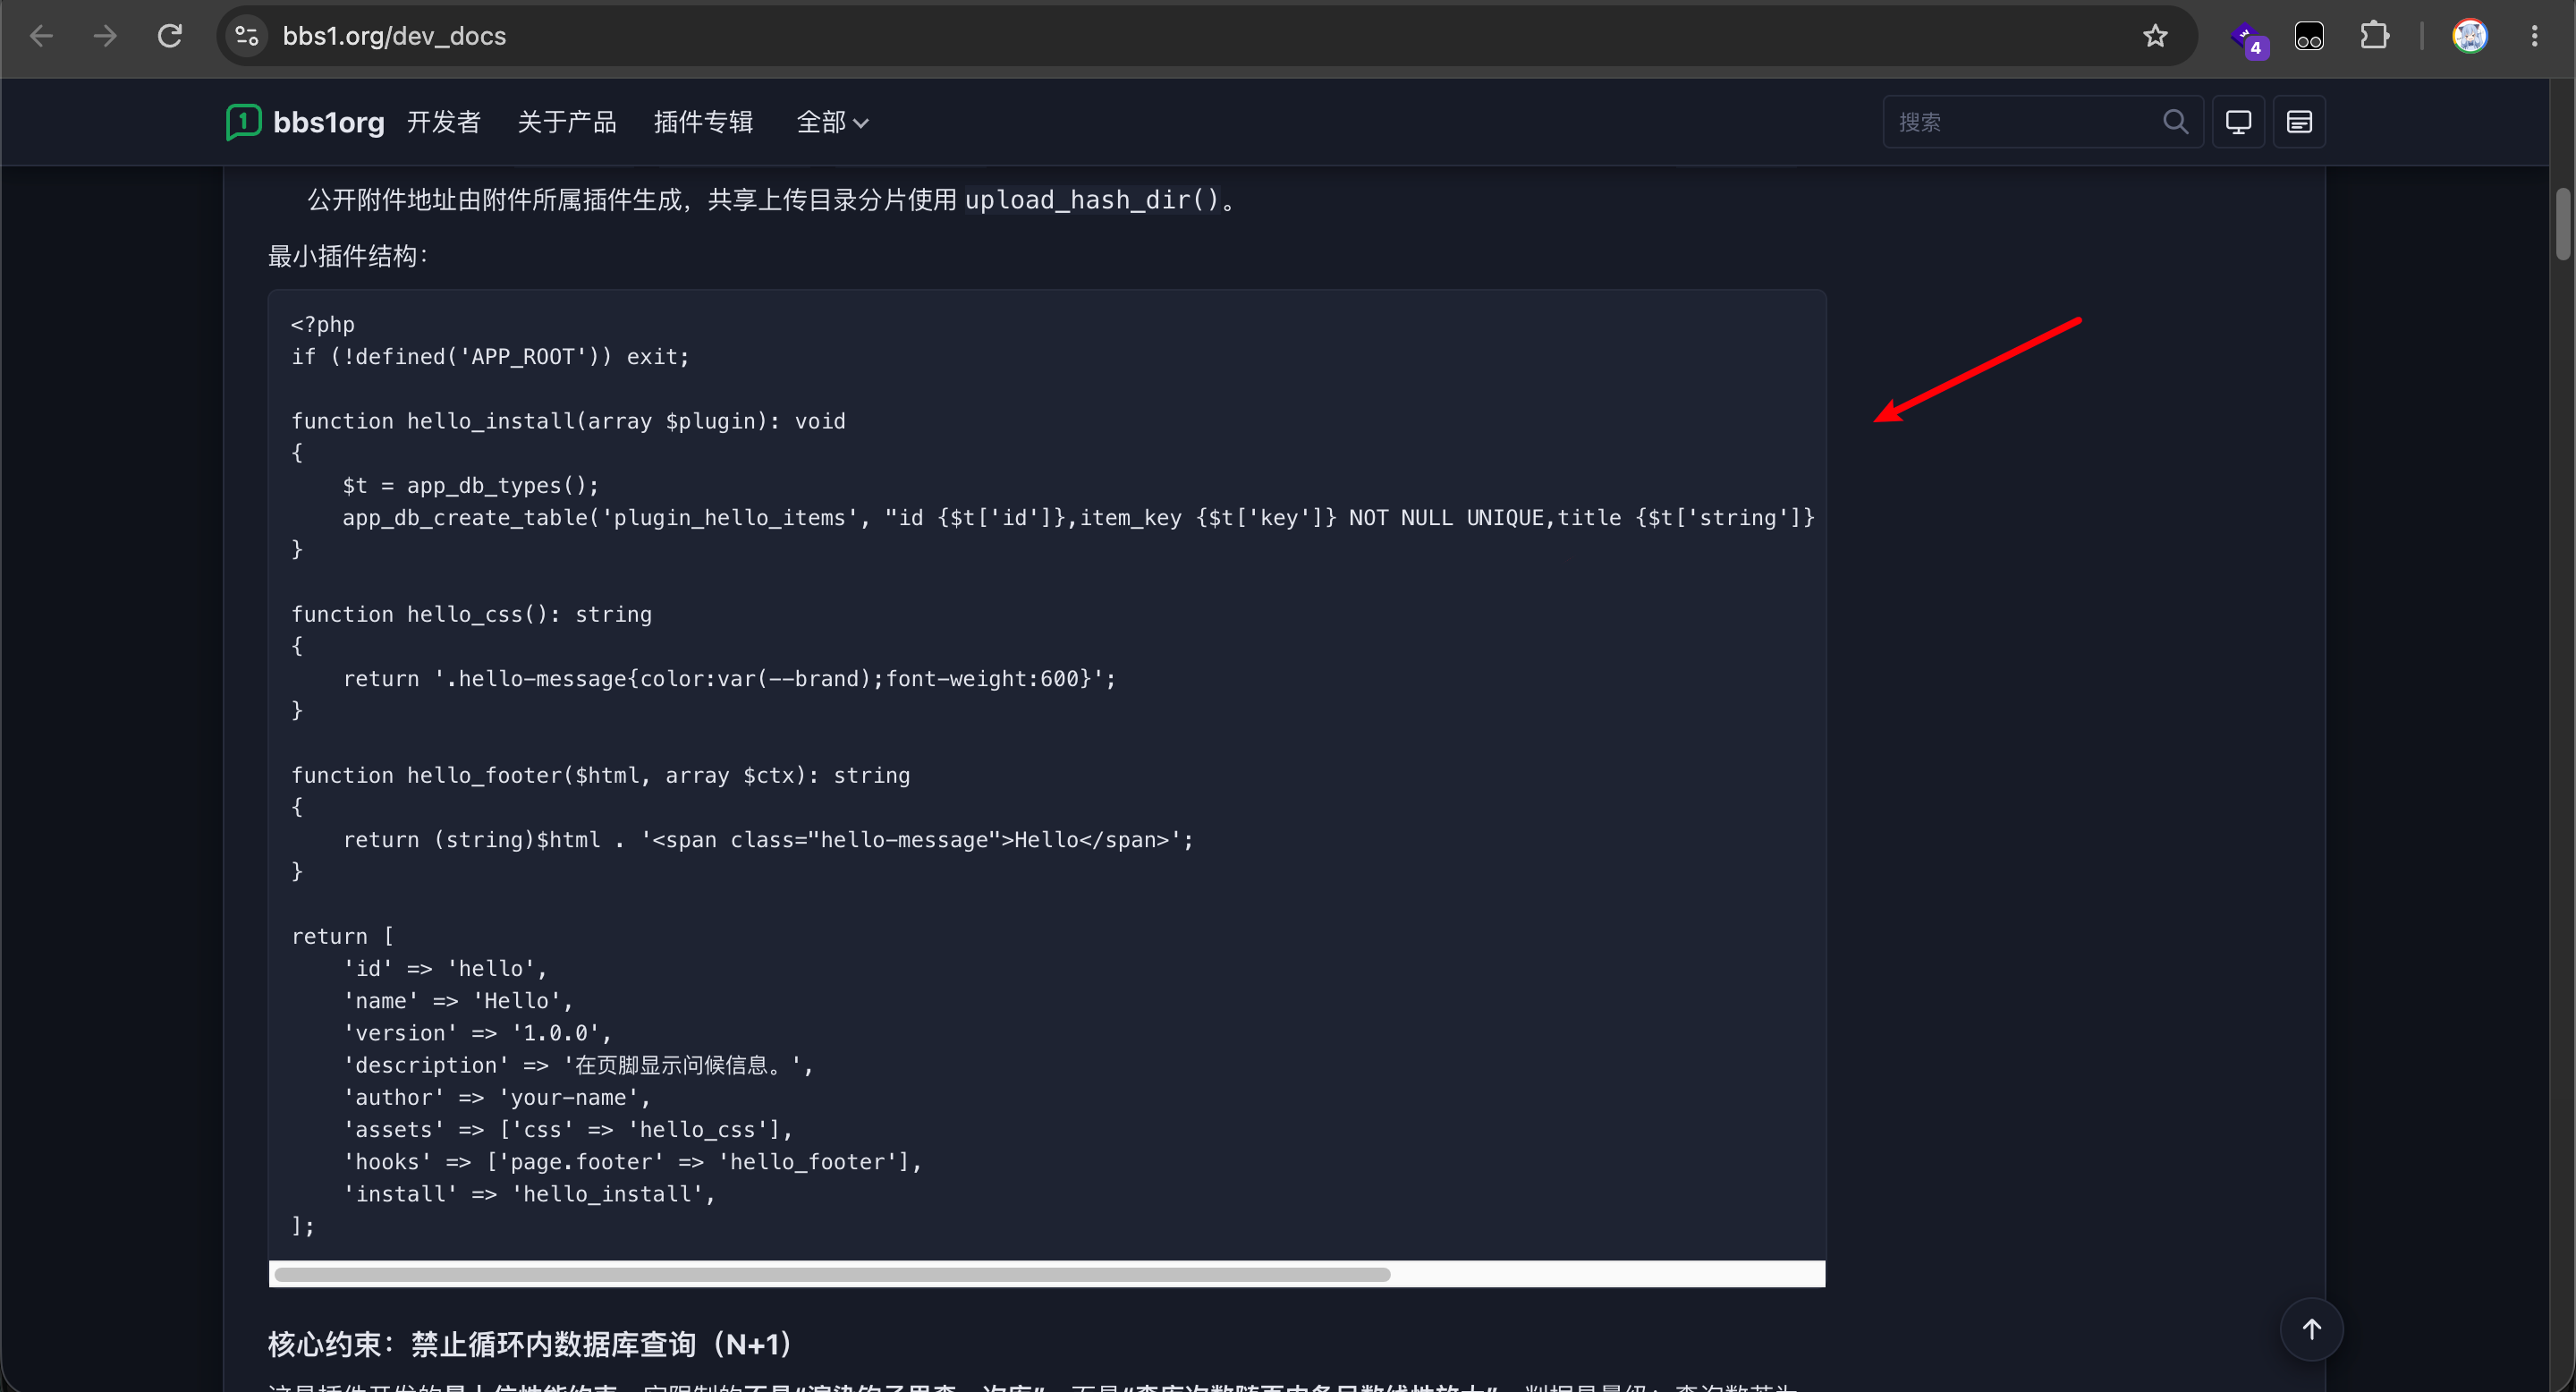Open the 开发者 nav item

point(443,122)
